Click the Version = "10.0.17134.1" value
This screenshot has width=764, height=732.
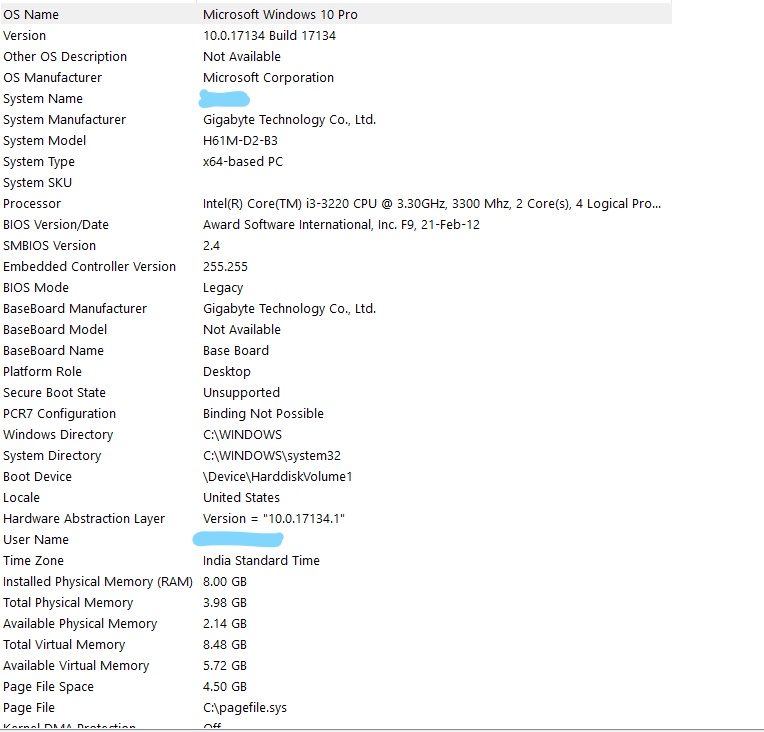coord(274,518)
